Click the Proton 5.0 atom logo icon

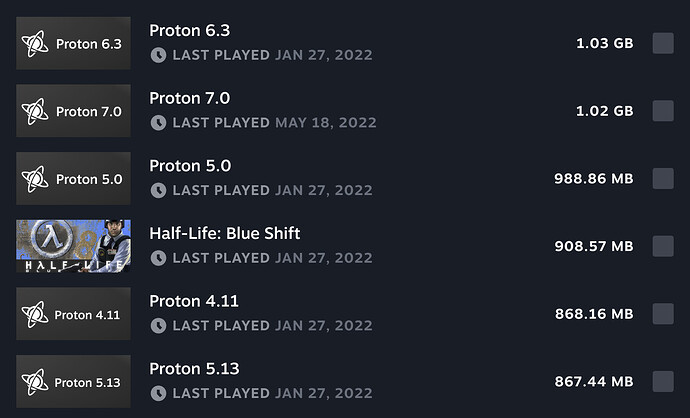click(x=35, y=179)
